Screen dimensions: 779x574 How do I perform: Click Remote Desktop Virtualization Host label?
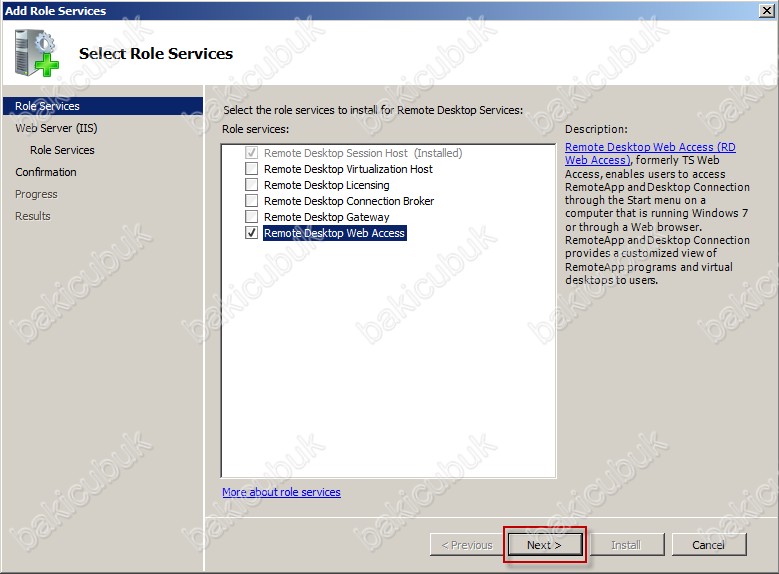pos(348,169)
